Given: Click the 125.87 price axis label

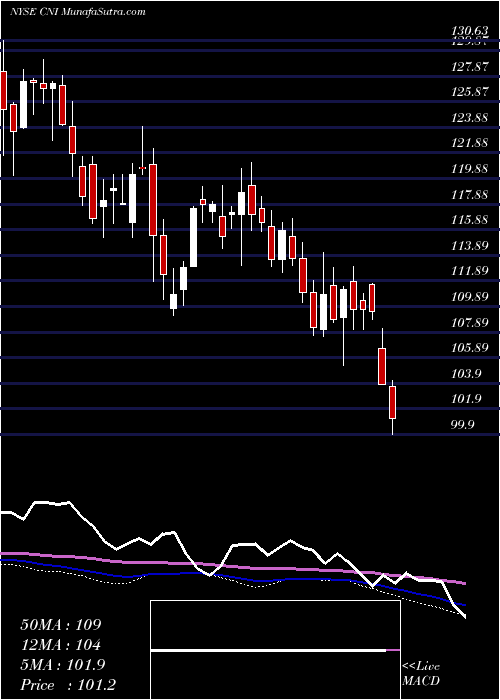Looking at the screenshot, I should pos(469,92).
